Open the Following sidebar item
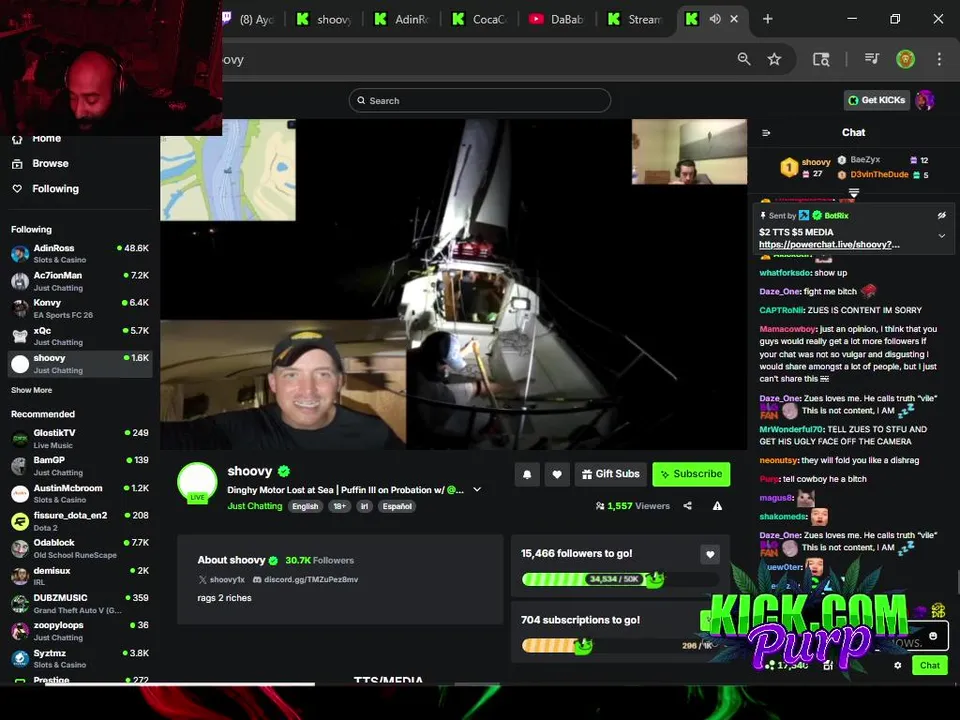This screenshot has height=720, width=960. point(45,189)
